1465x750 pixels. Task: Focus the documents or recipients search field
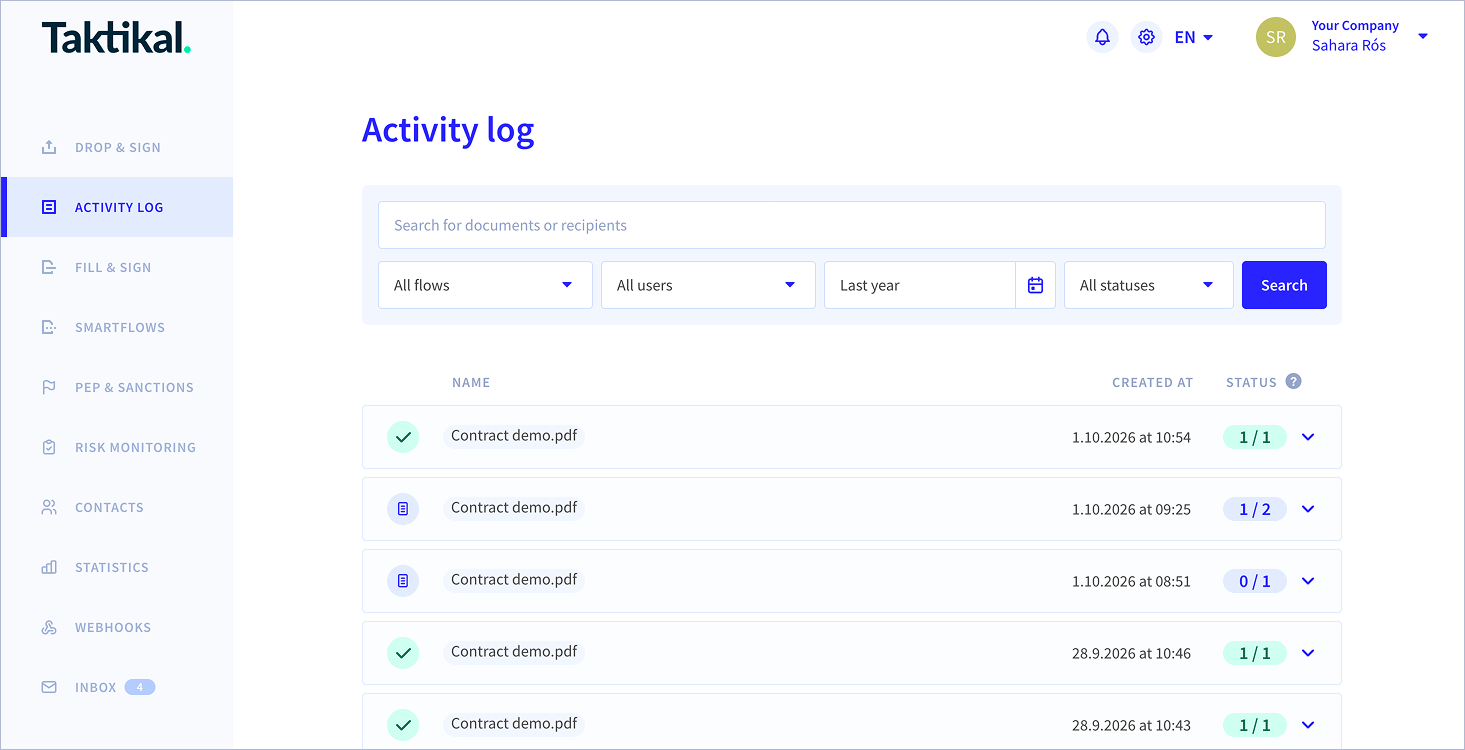(x=852, y=225)
